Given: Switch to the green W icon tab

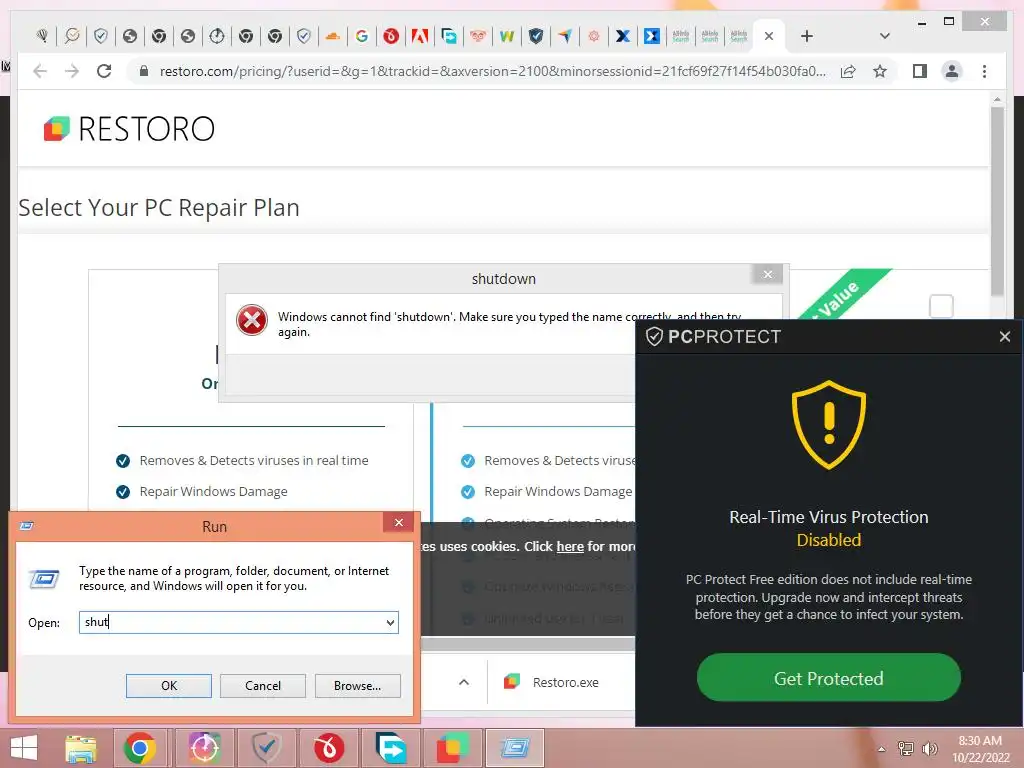Looking at the screenshot, I should point(507,37).
